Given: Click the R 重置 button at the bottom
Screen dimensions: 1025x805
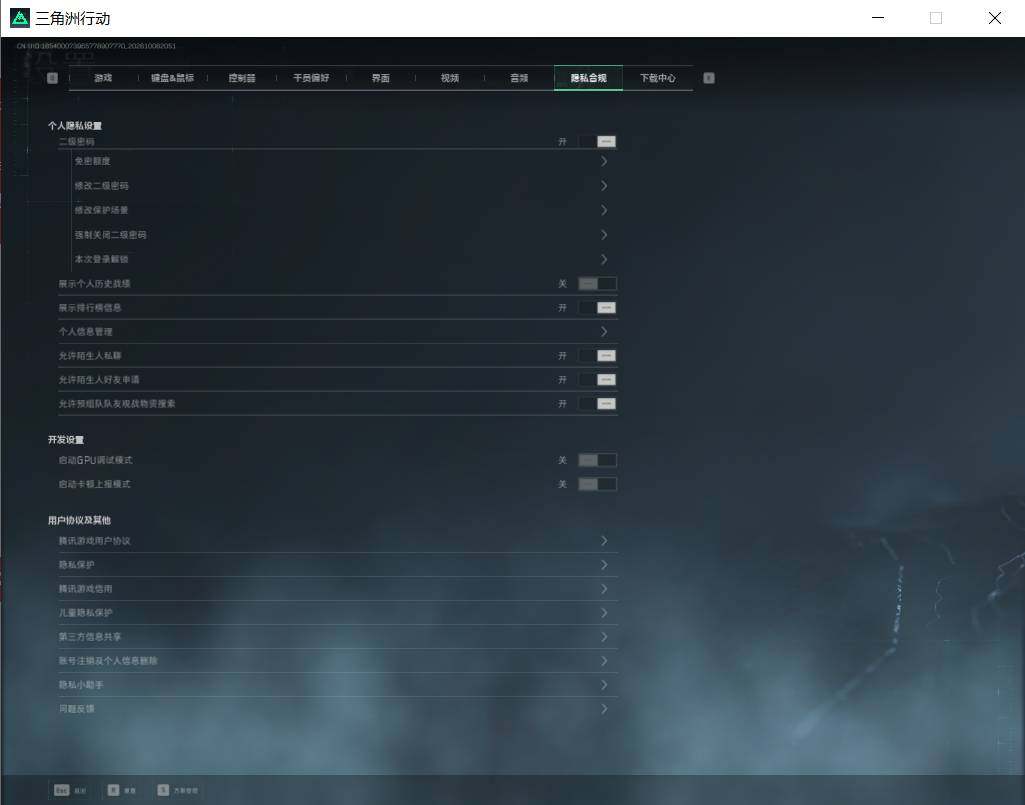Looking at the screenshot, I should [x=122, y=791].
